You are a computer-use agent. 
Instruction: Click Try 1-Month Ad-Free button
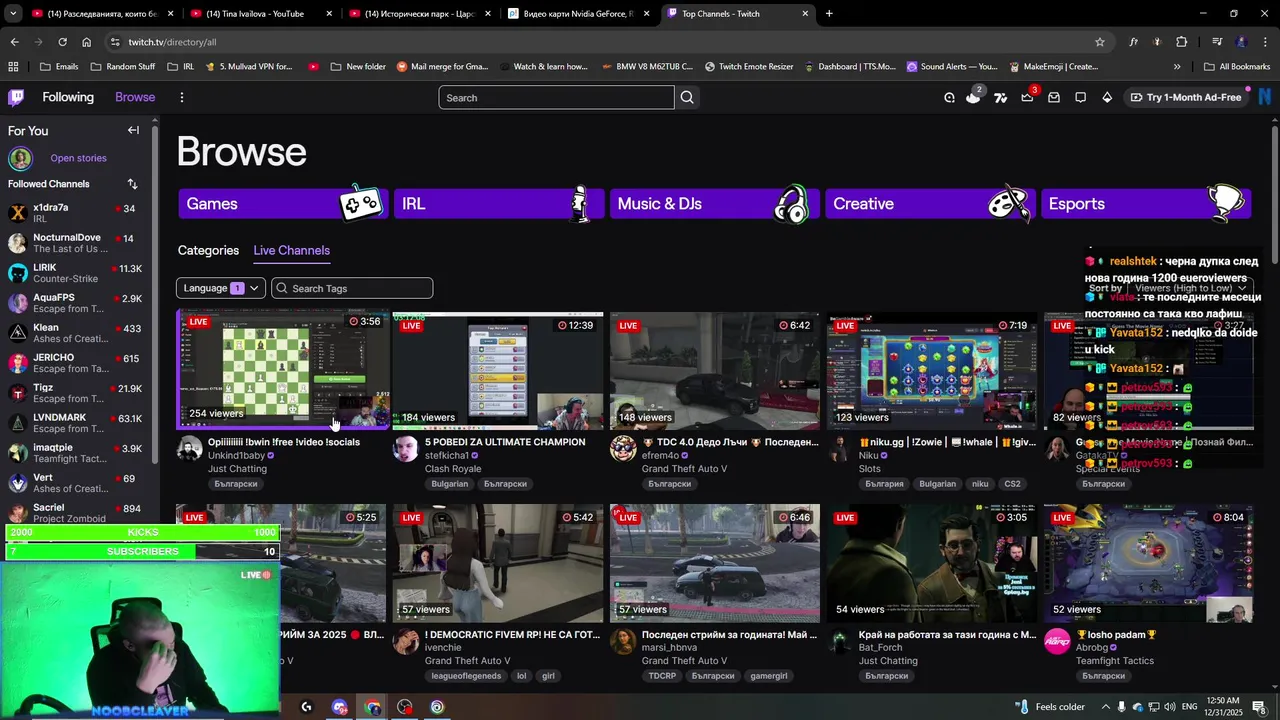pyautogui.click(x=1186, y=97)
